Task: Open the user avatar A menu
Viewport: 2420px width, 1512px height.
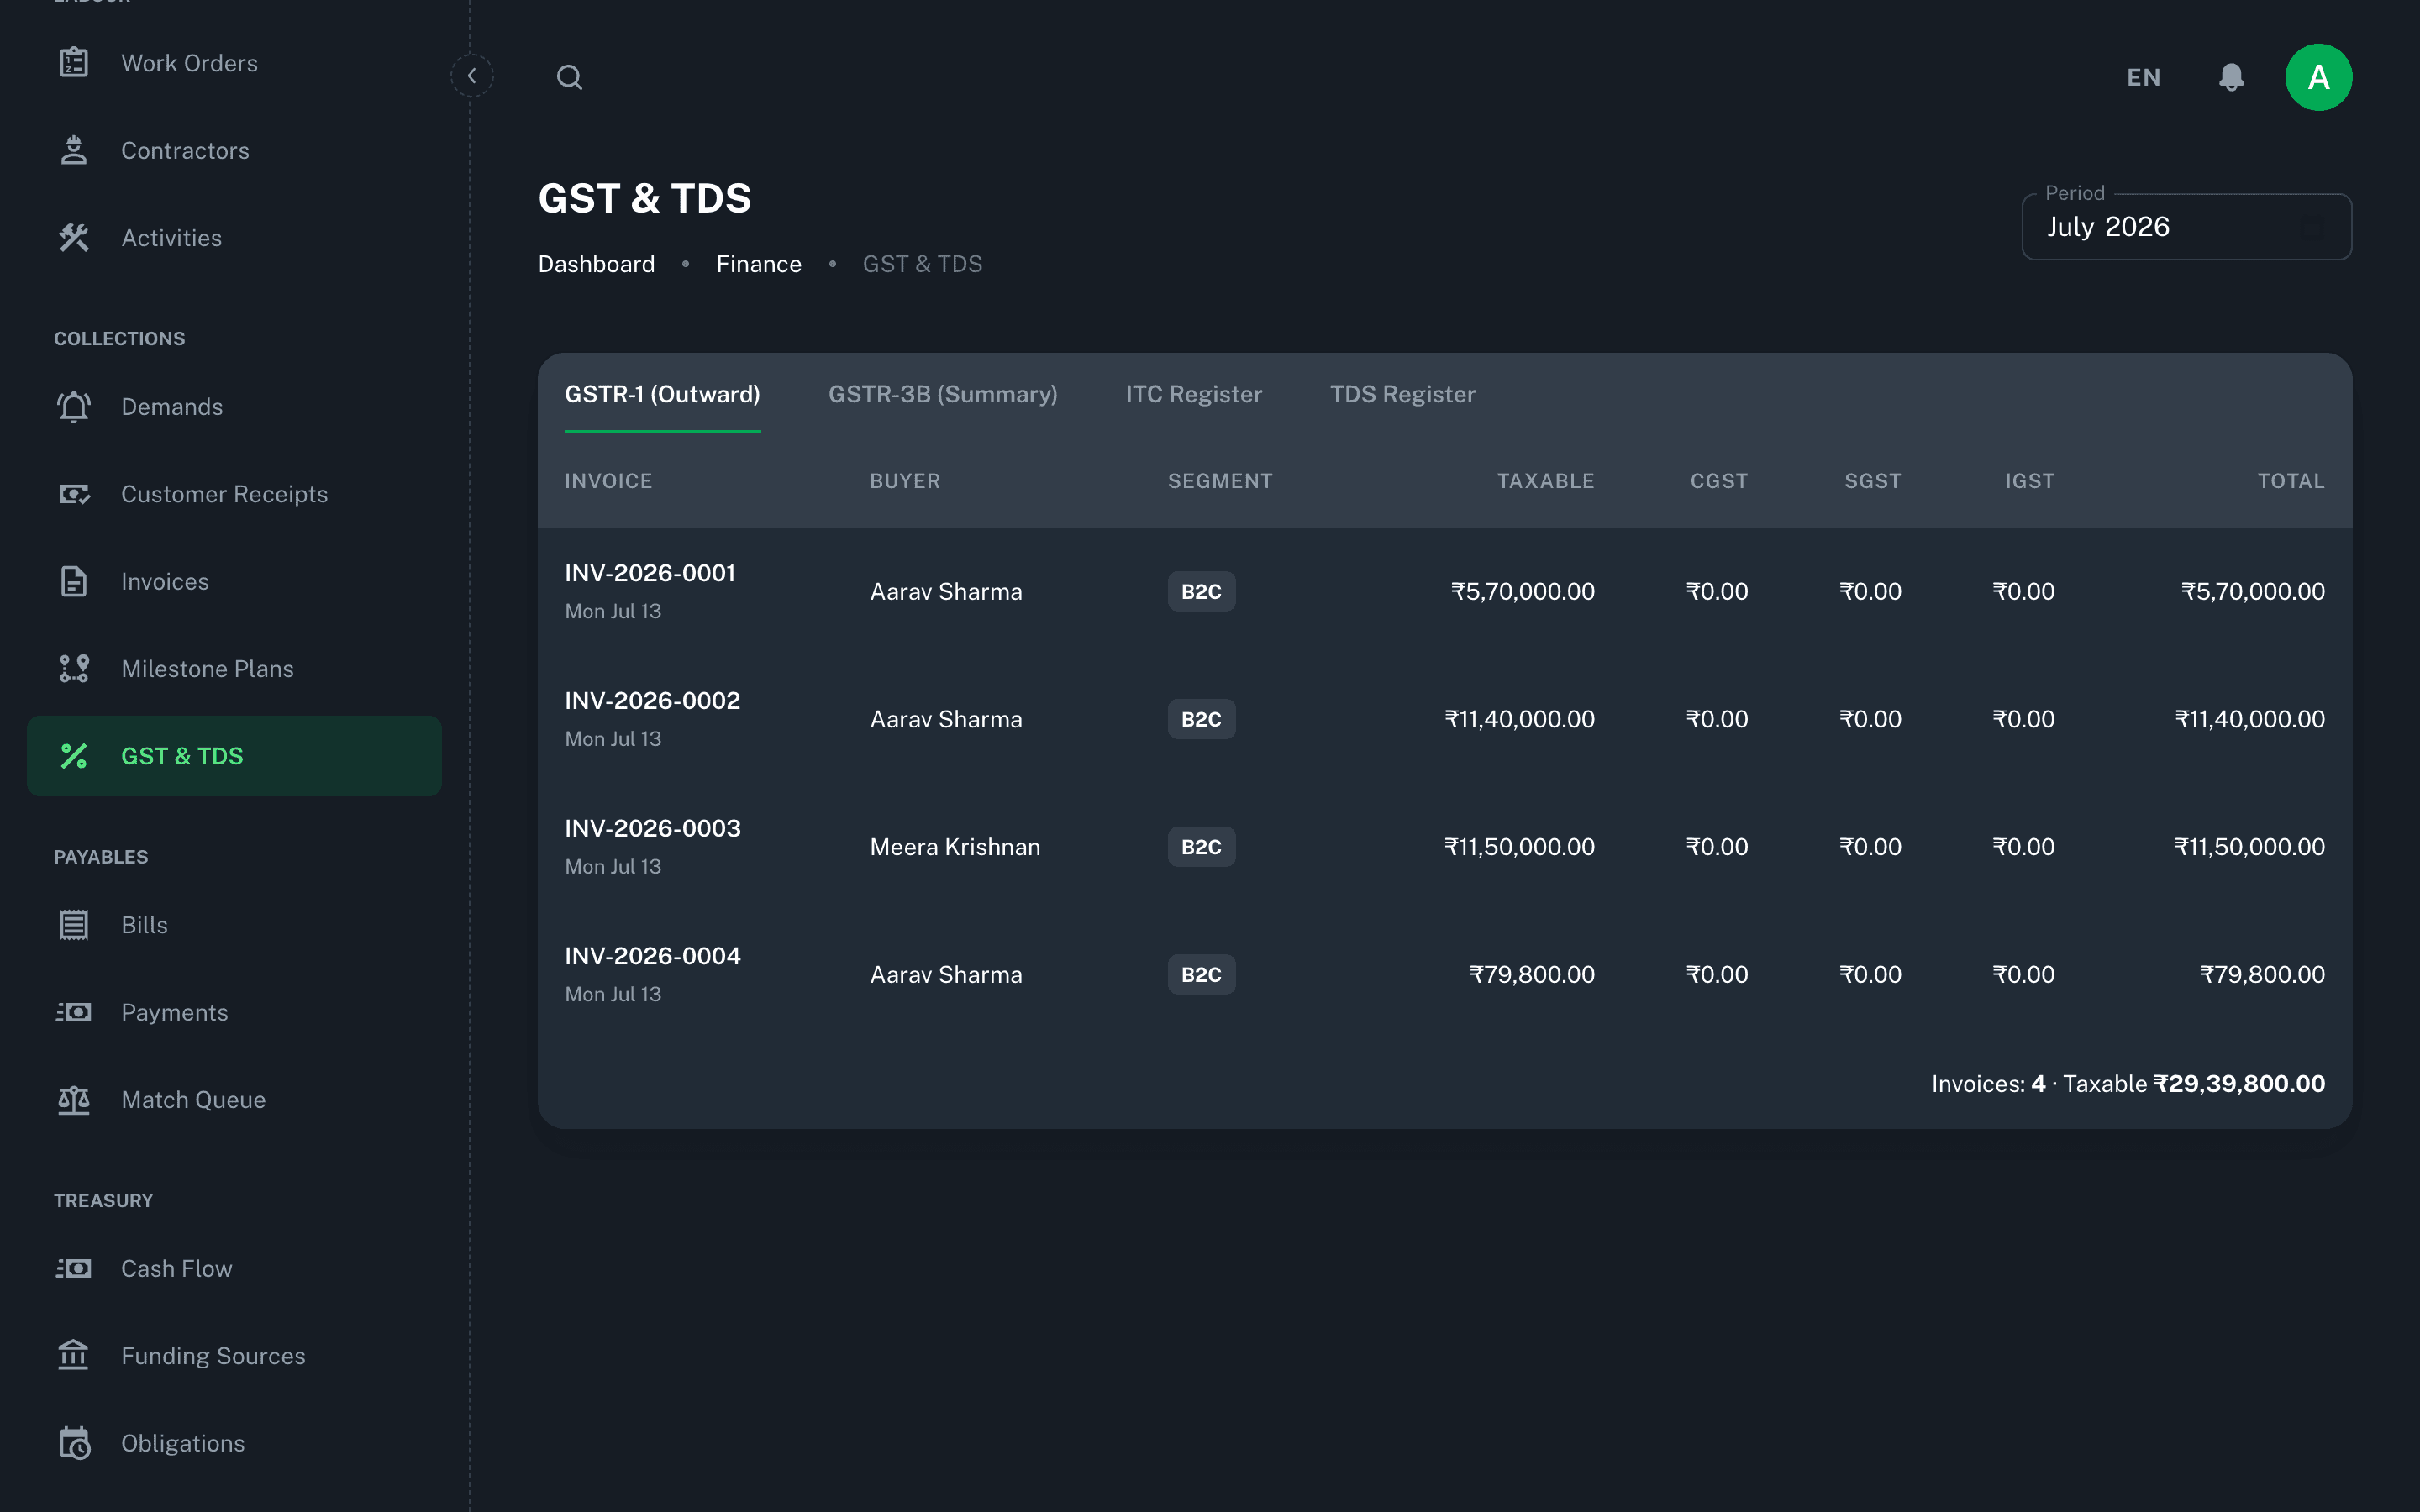Action: point(2318,77)
